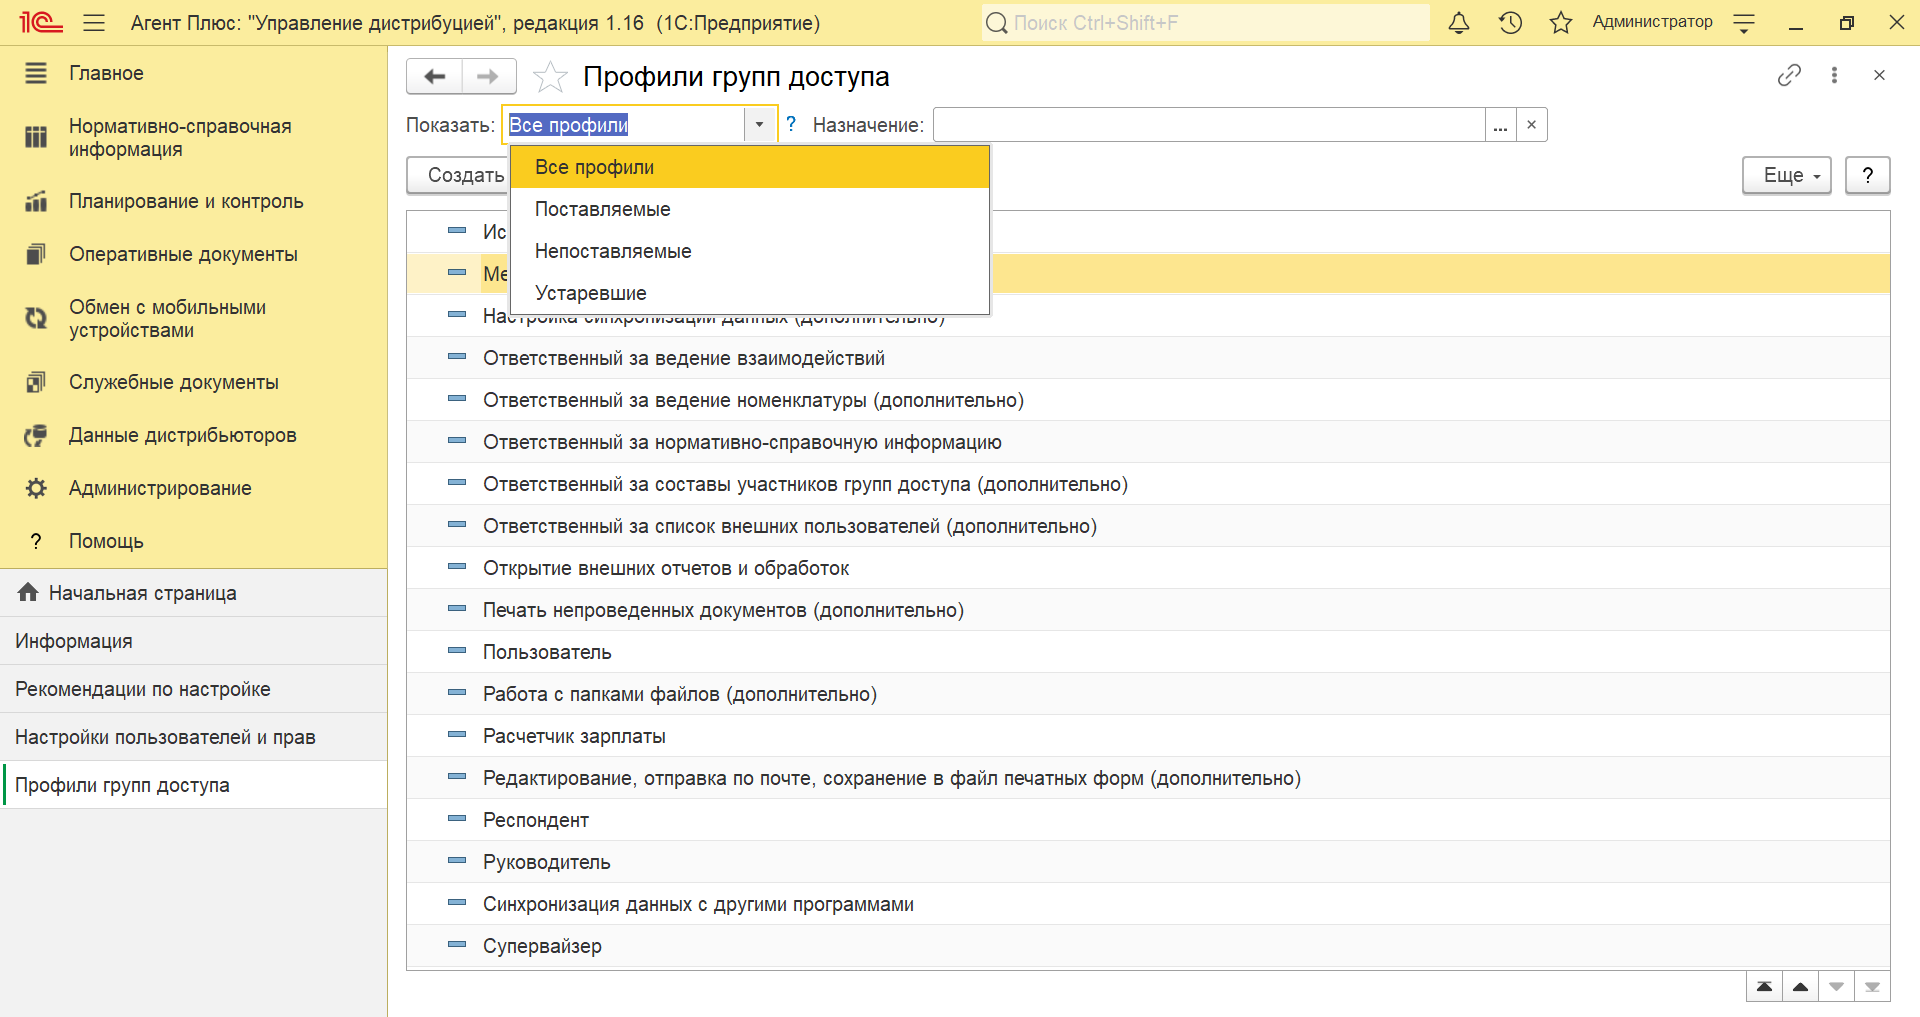The width and height of the screenshot is (1920, 1017).
Task: Open Служебные документы section
Action: [193, 382]
